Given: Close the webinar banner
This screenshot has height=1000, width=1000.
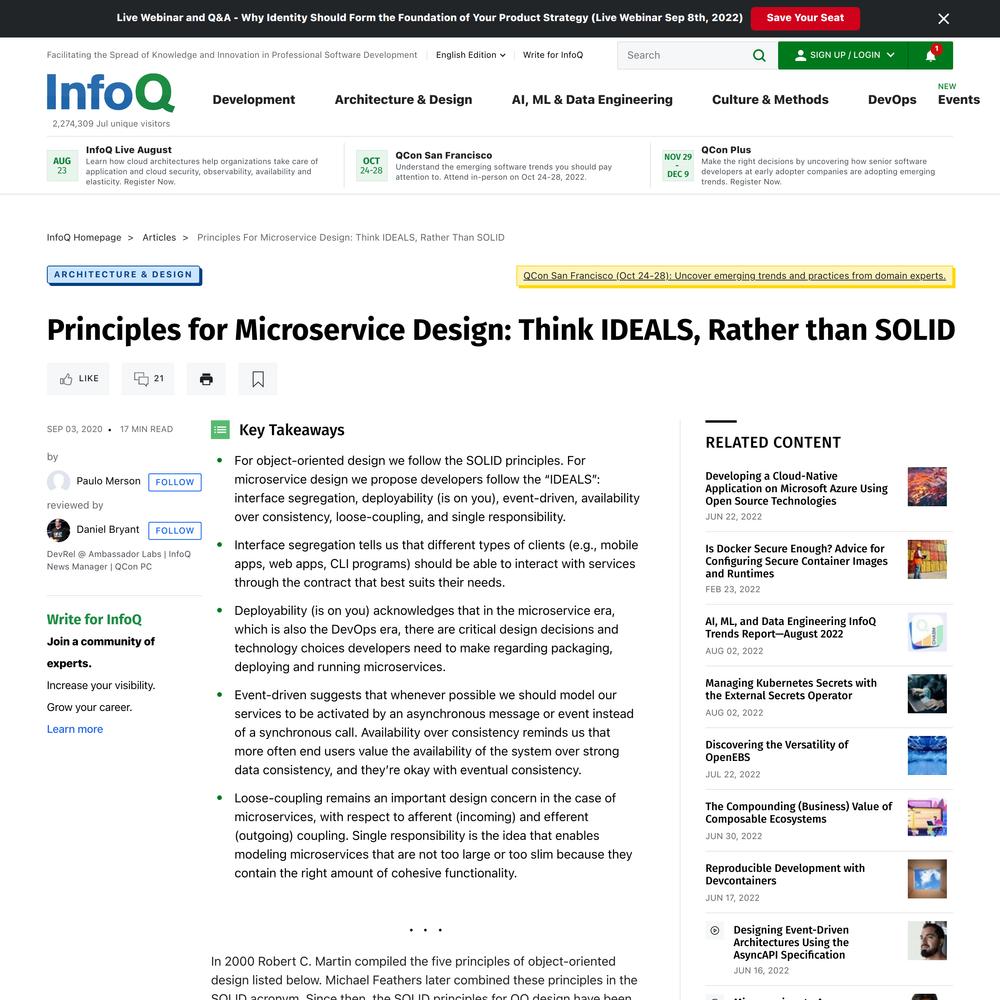Looking at the screenshot, I should point(943,18).
